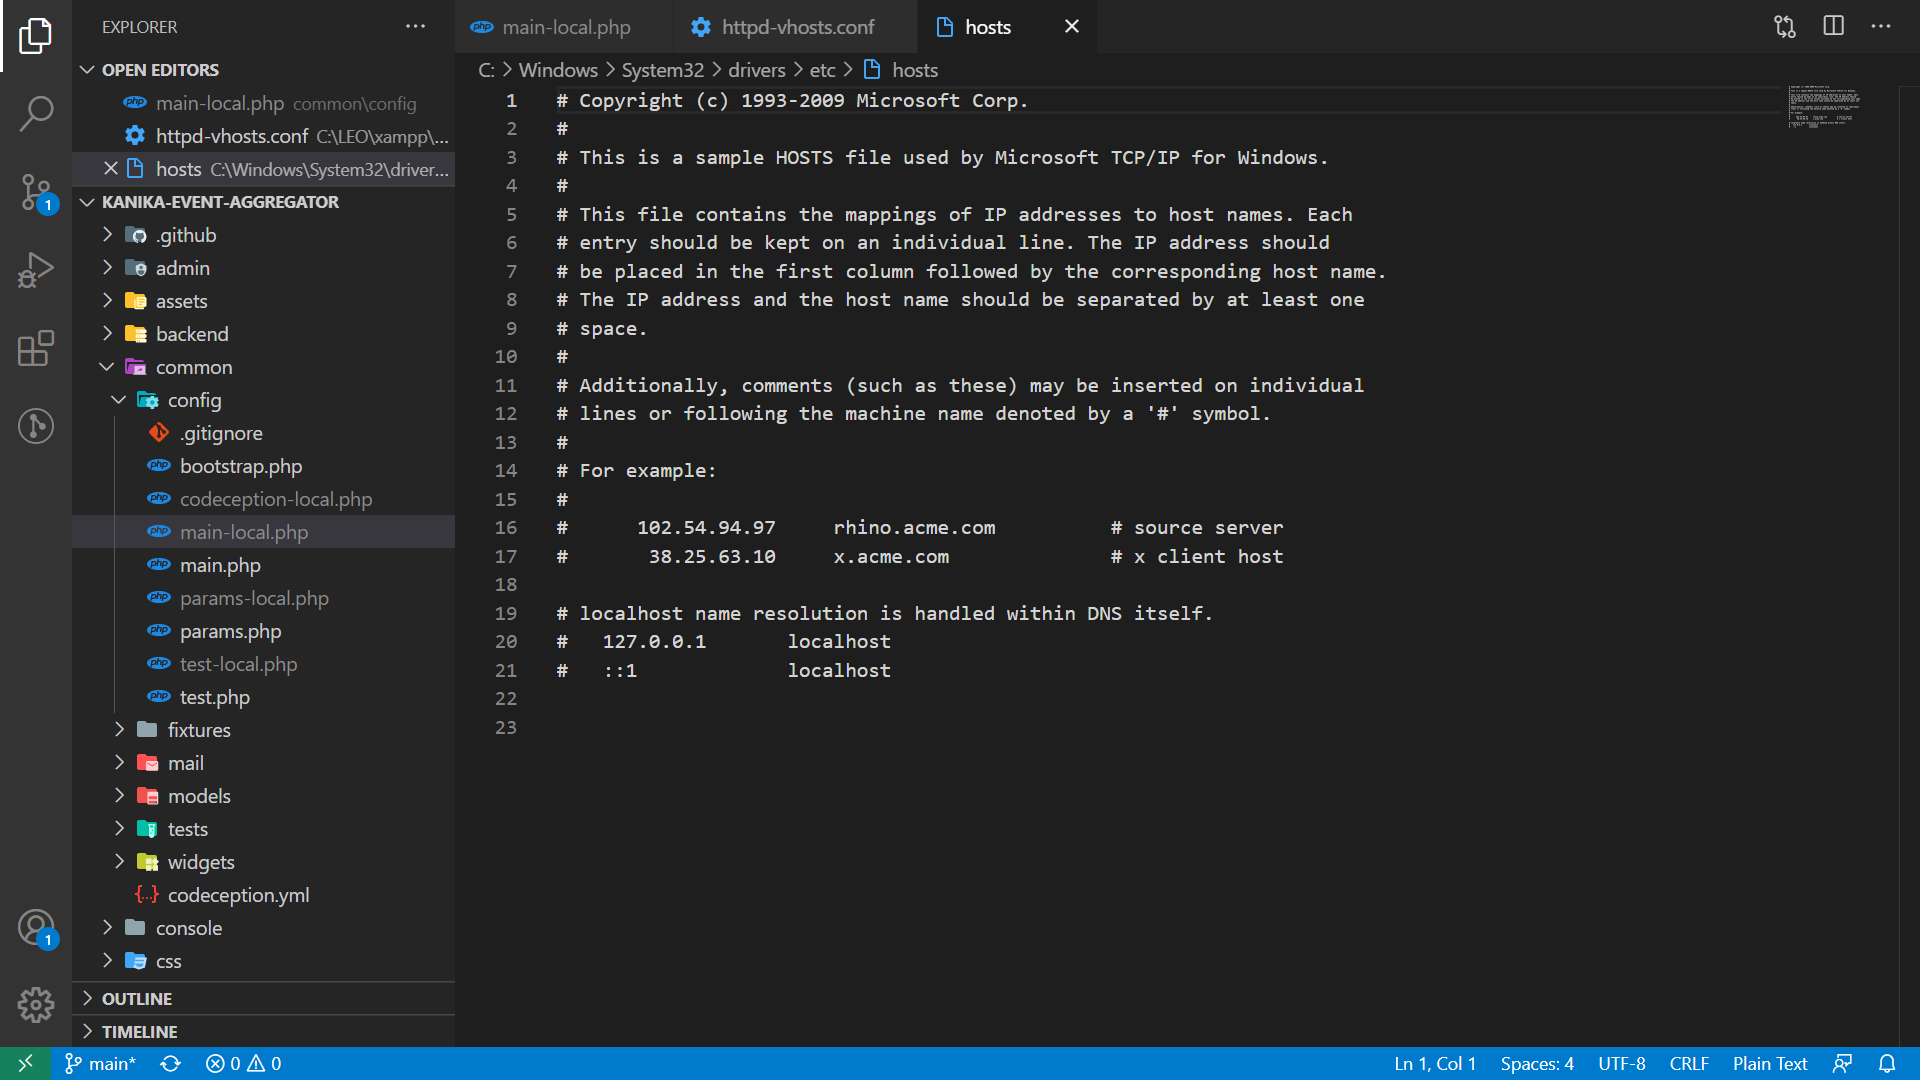Click the Run and Debug icon in sidebar

pyautogui.click(x=36, y=269)
